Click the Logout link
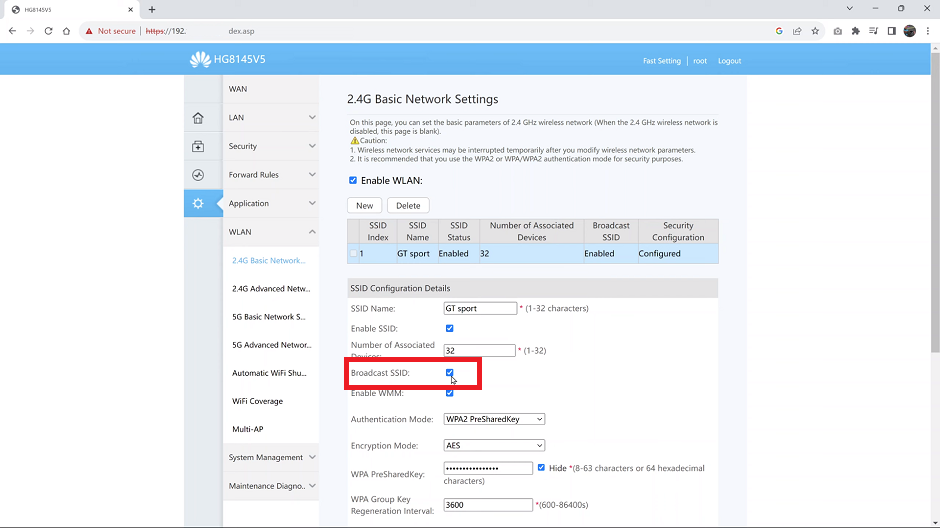 pos(730,61)
